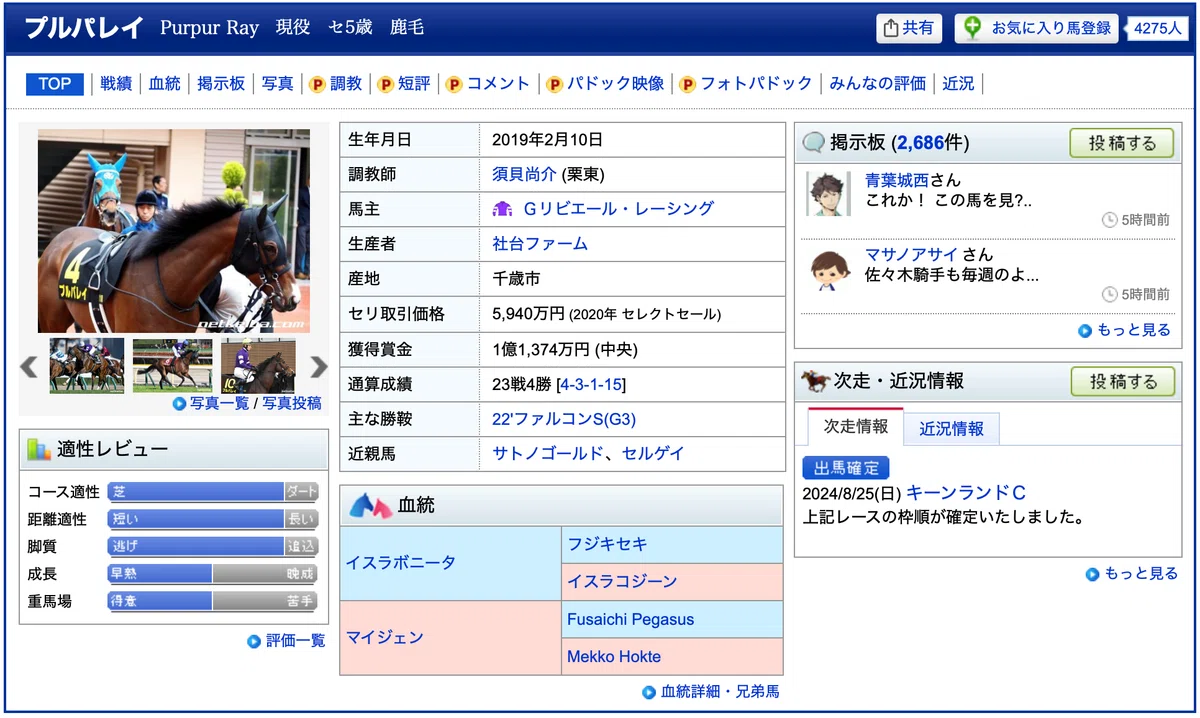
Task: Click the premium P icon beside コメント
Action: 454,85
